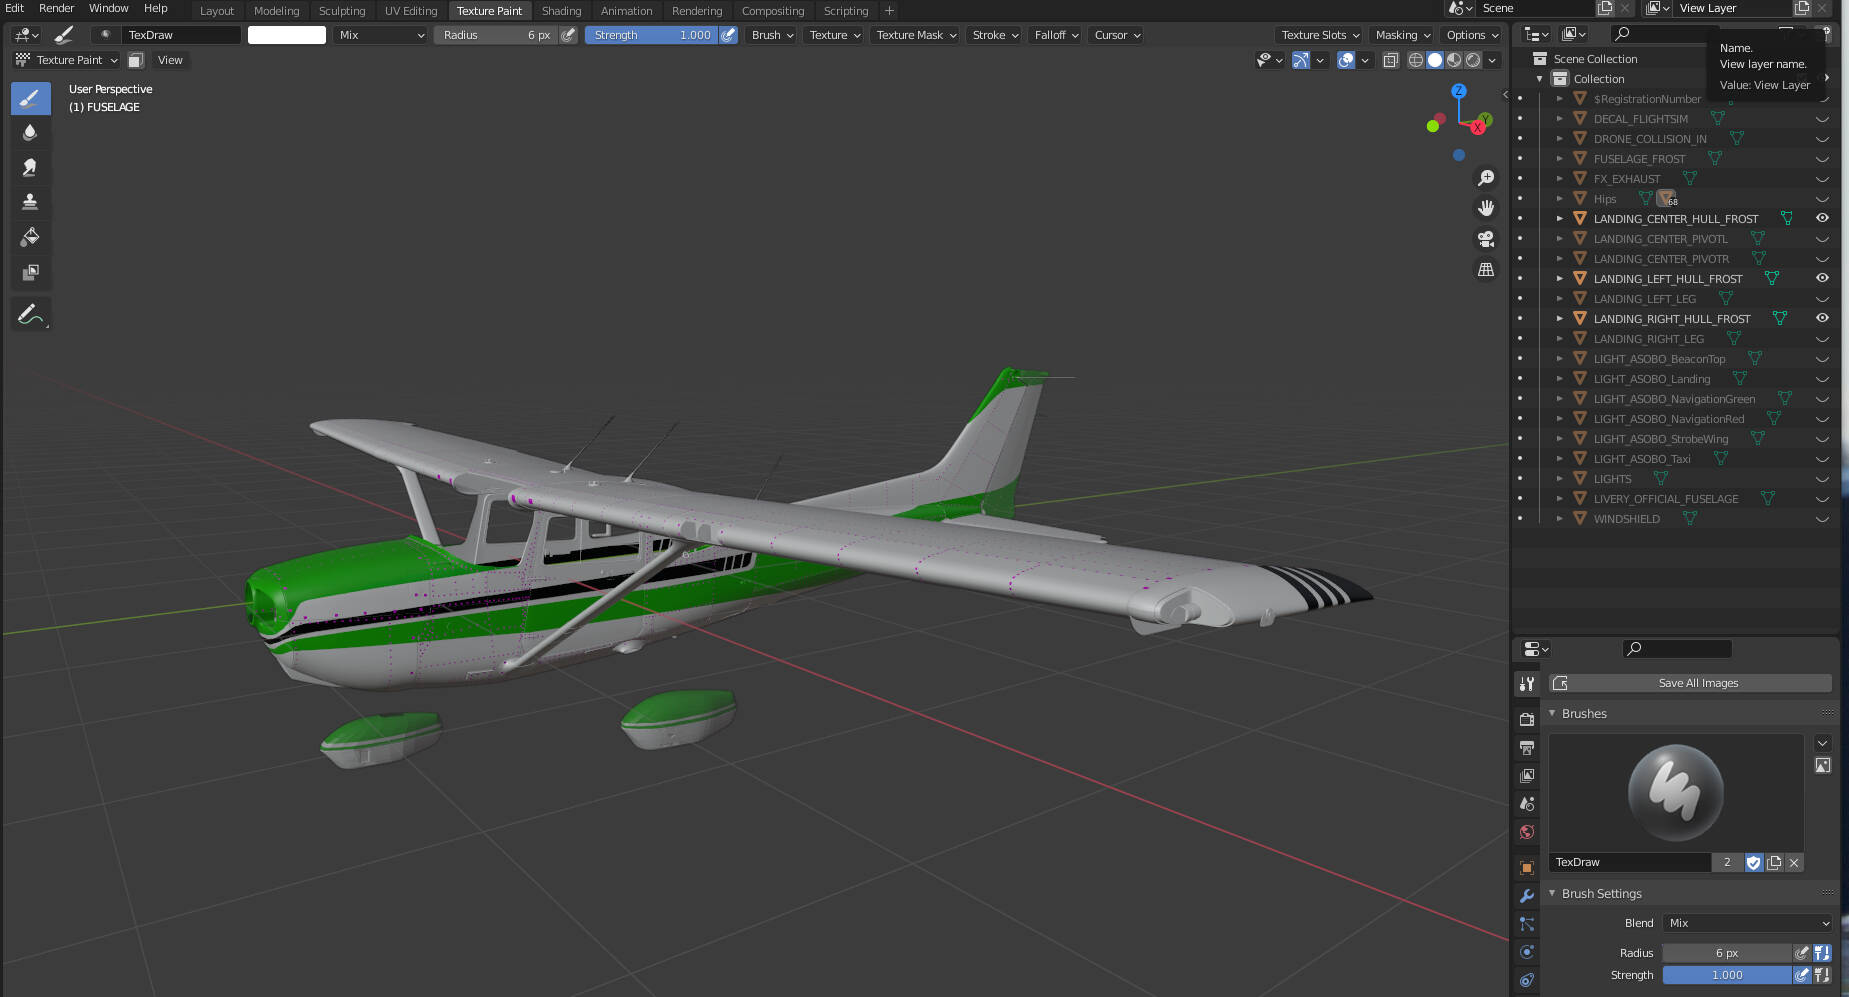Select the Clone stamp tool
The width and height of the screenshot is (1849, 997).
tap(30, 202)
